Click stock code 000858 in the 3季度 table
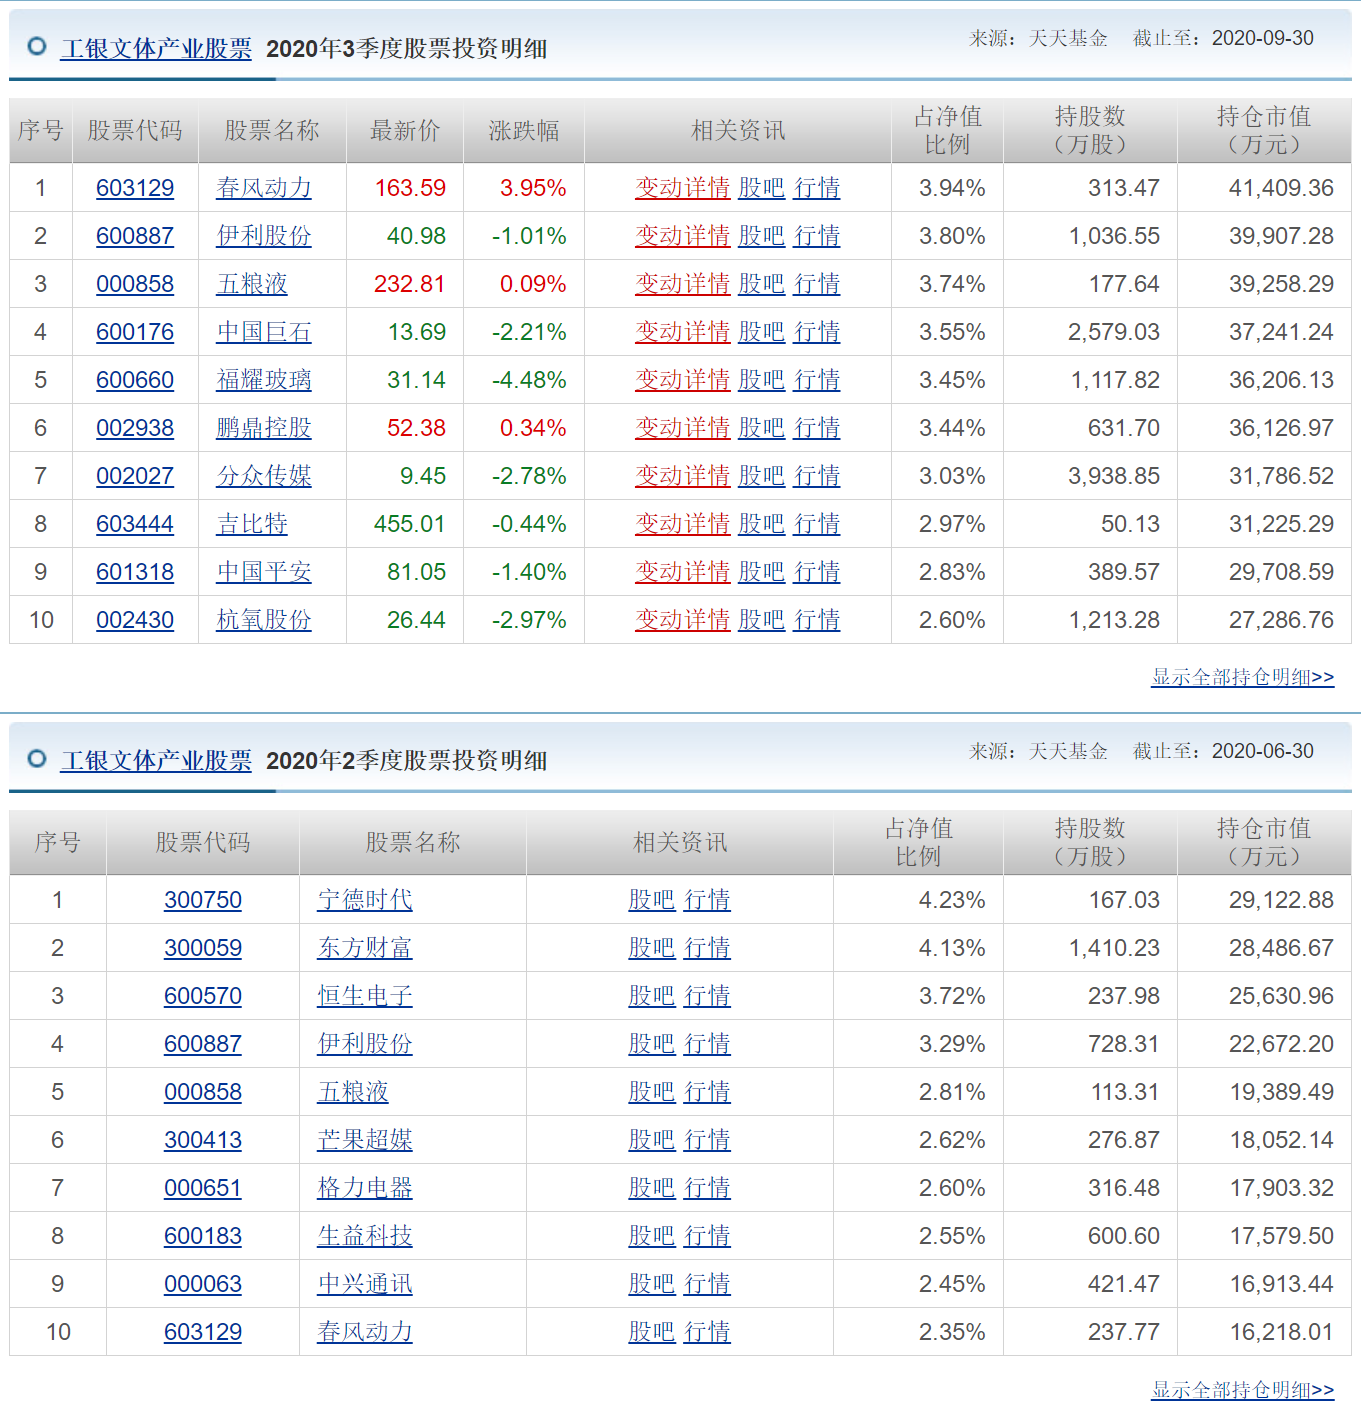The height and width of the screenshot is (1423, 1361). tap(135, 284)
